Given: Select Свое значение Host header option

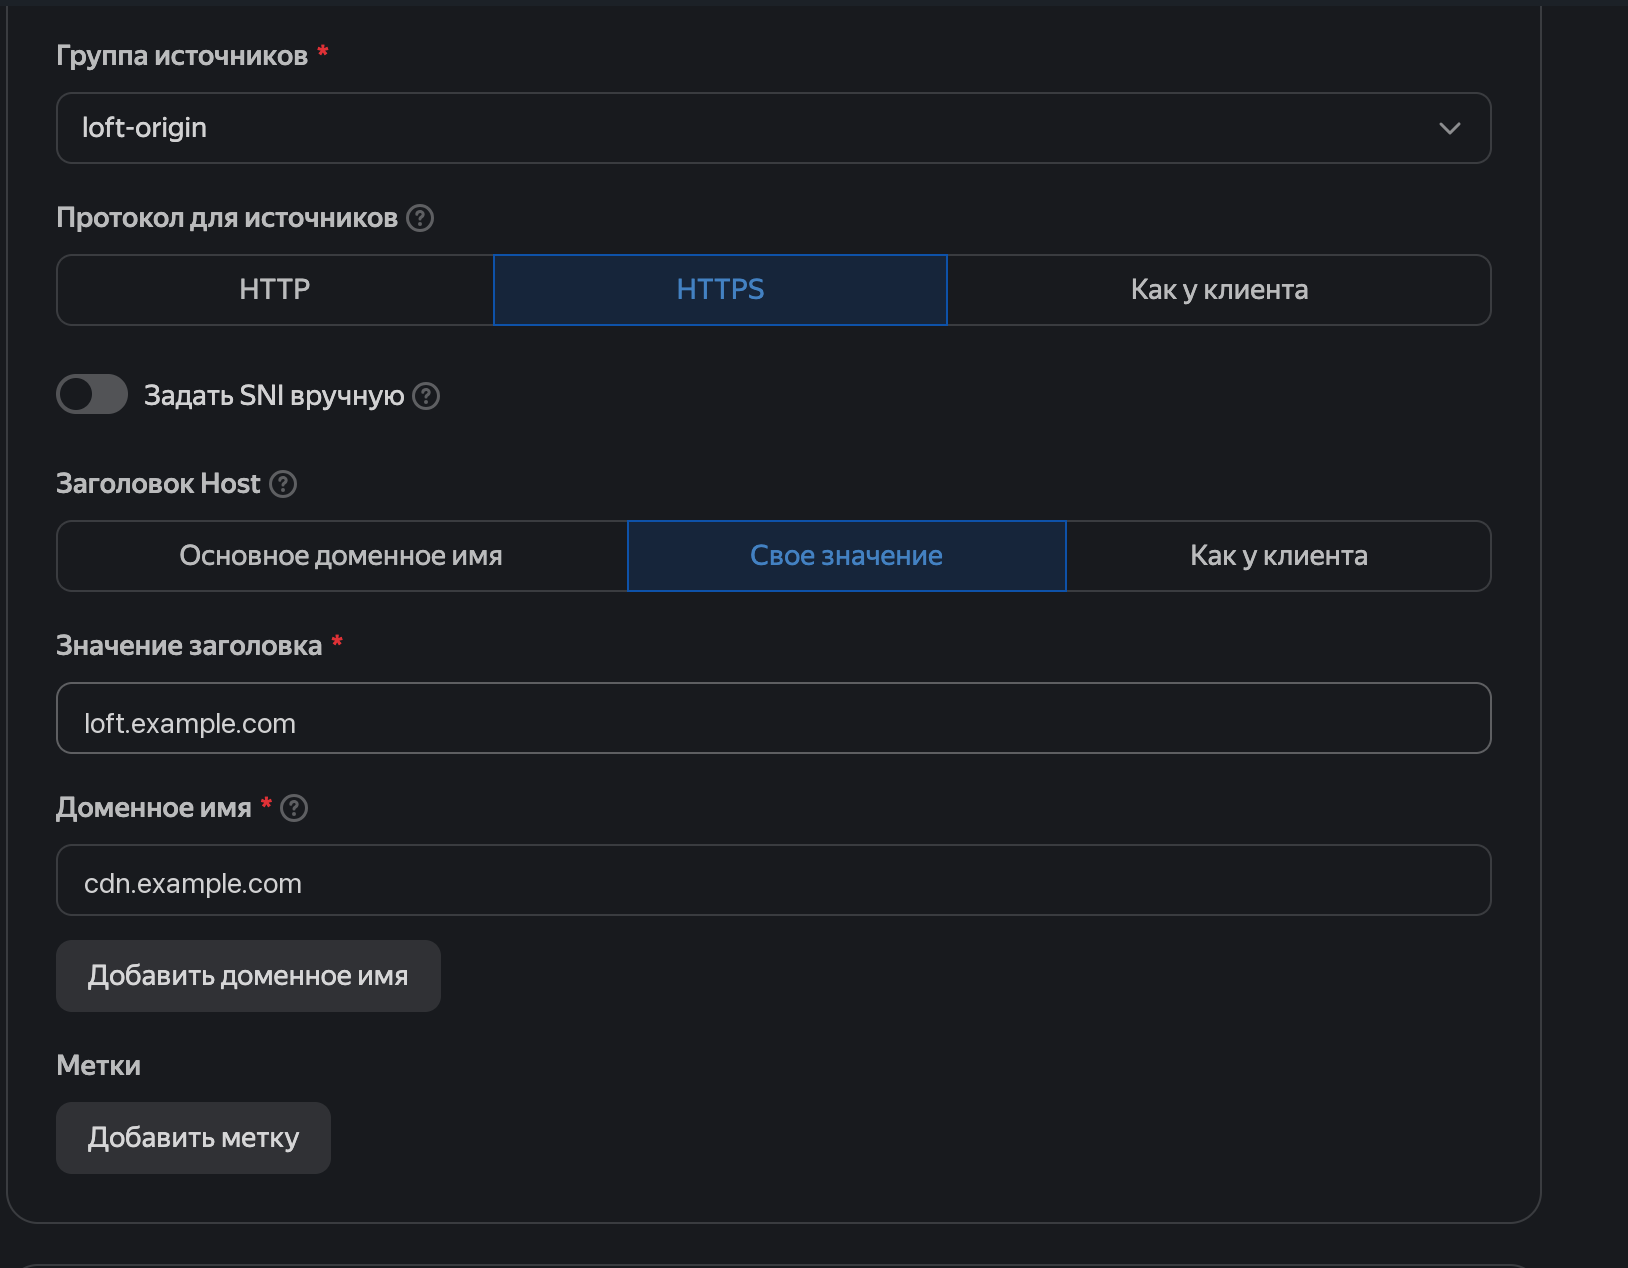Looking at the screenshot, I should pyautogui.click(x=847, y=556).
